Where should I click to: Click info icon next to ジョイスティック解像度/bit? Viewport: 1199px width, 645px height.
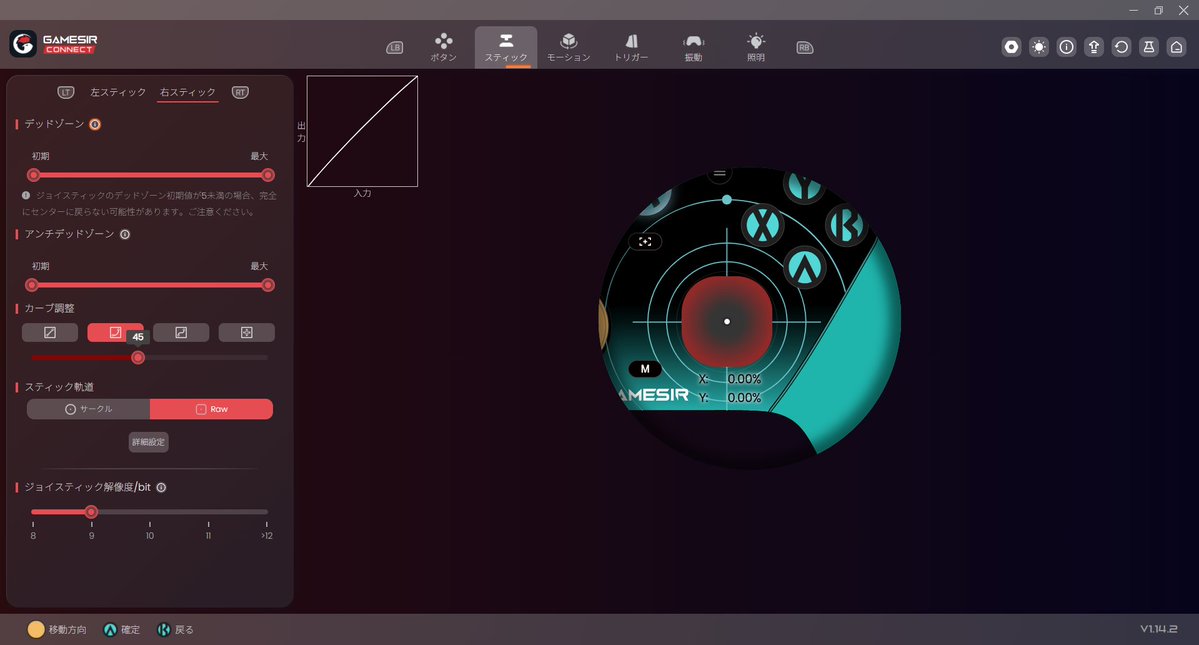pyautogui.click(x=161, y=488)
